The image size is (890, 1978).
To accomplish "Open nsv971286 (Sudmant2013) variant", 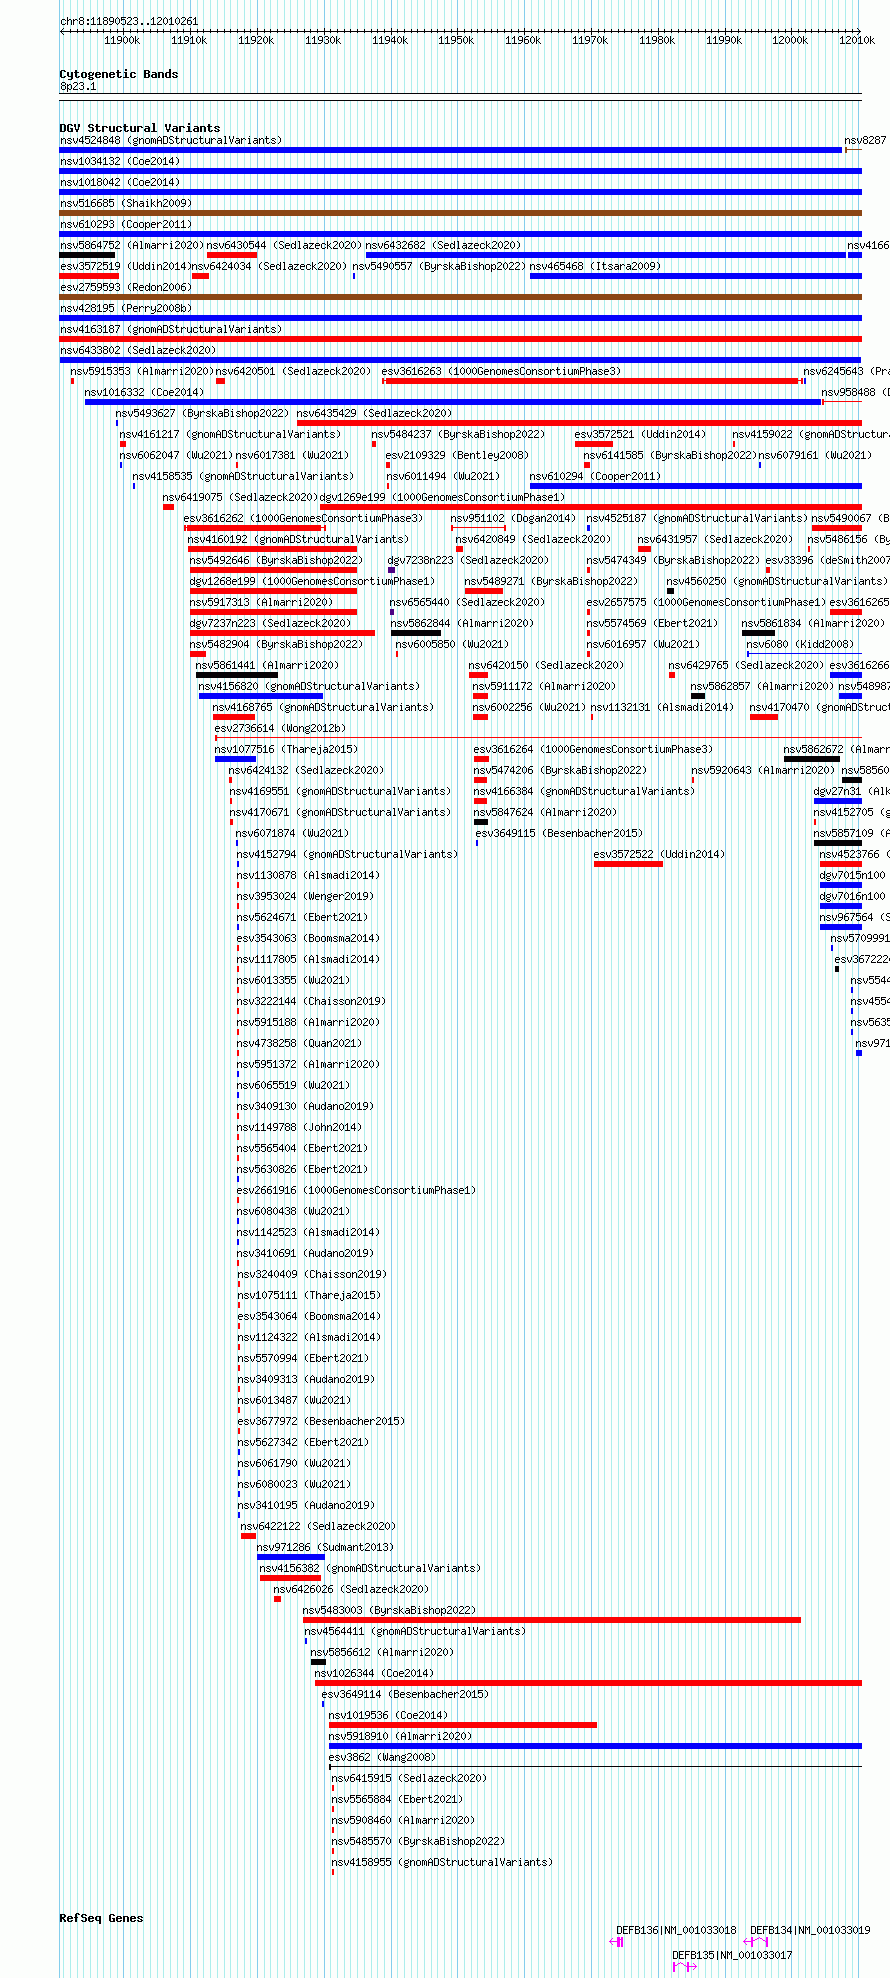I will 326,1547.
